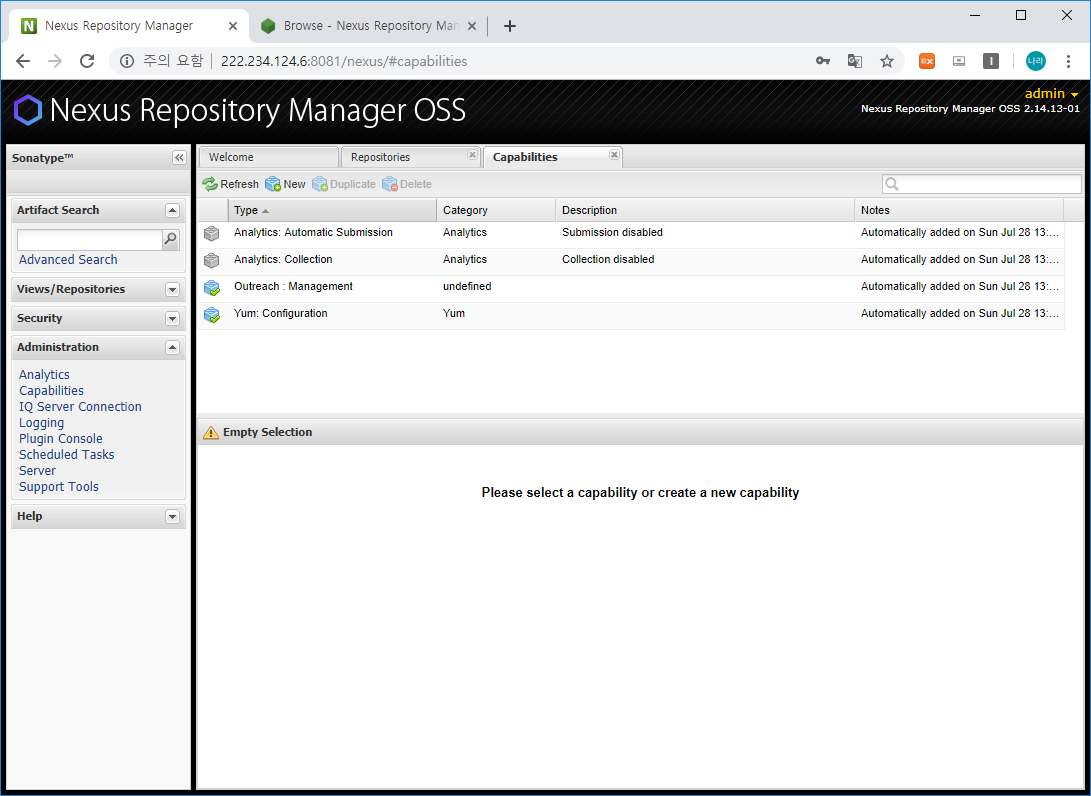Expand the Security panel
Image resolution: width=1091 pixels, height=796 pixels.
pyautogui.click(x=173, y=319)
